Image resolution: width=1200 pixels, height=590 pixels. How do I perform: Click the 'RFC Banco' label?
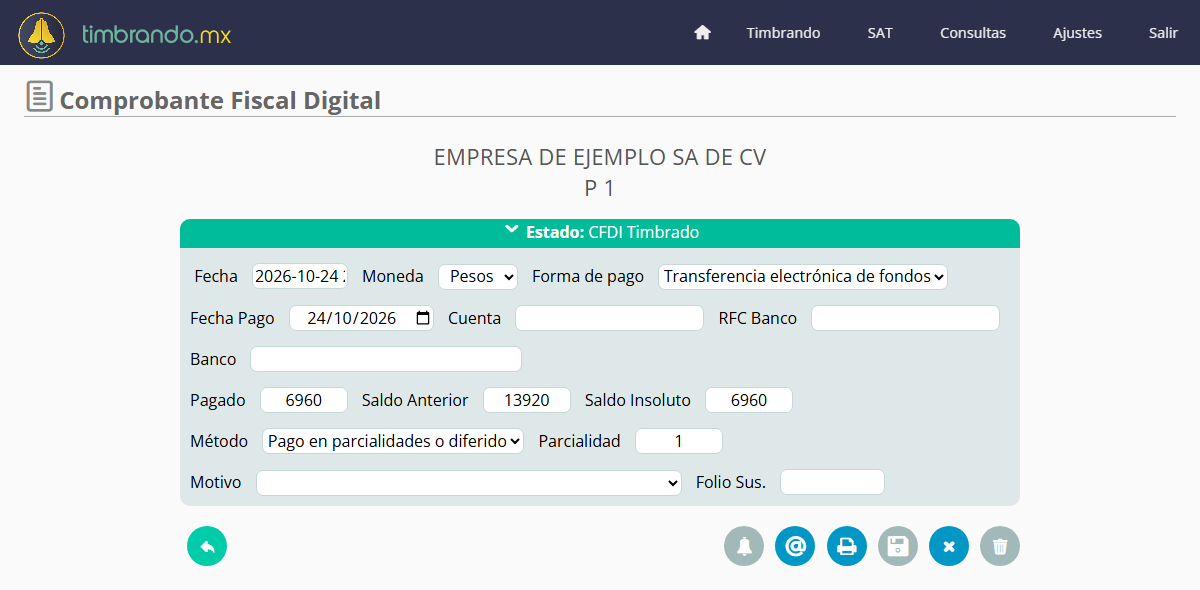pyautogui.click(x=758, y=318)
